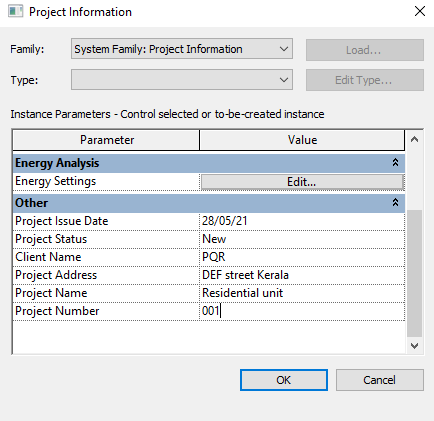The width and height of the screenshot is (434, 421).
Task: Collapse the Other parameters group
Action: tap(395, 202)
